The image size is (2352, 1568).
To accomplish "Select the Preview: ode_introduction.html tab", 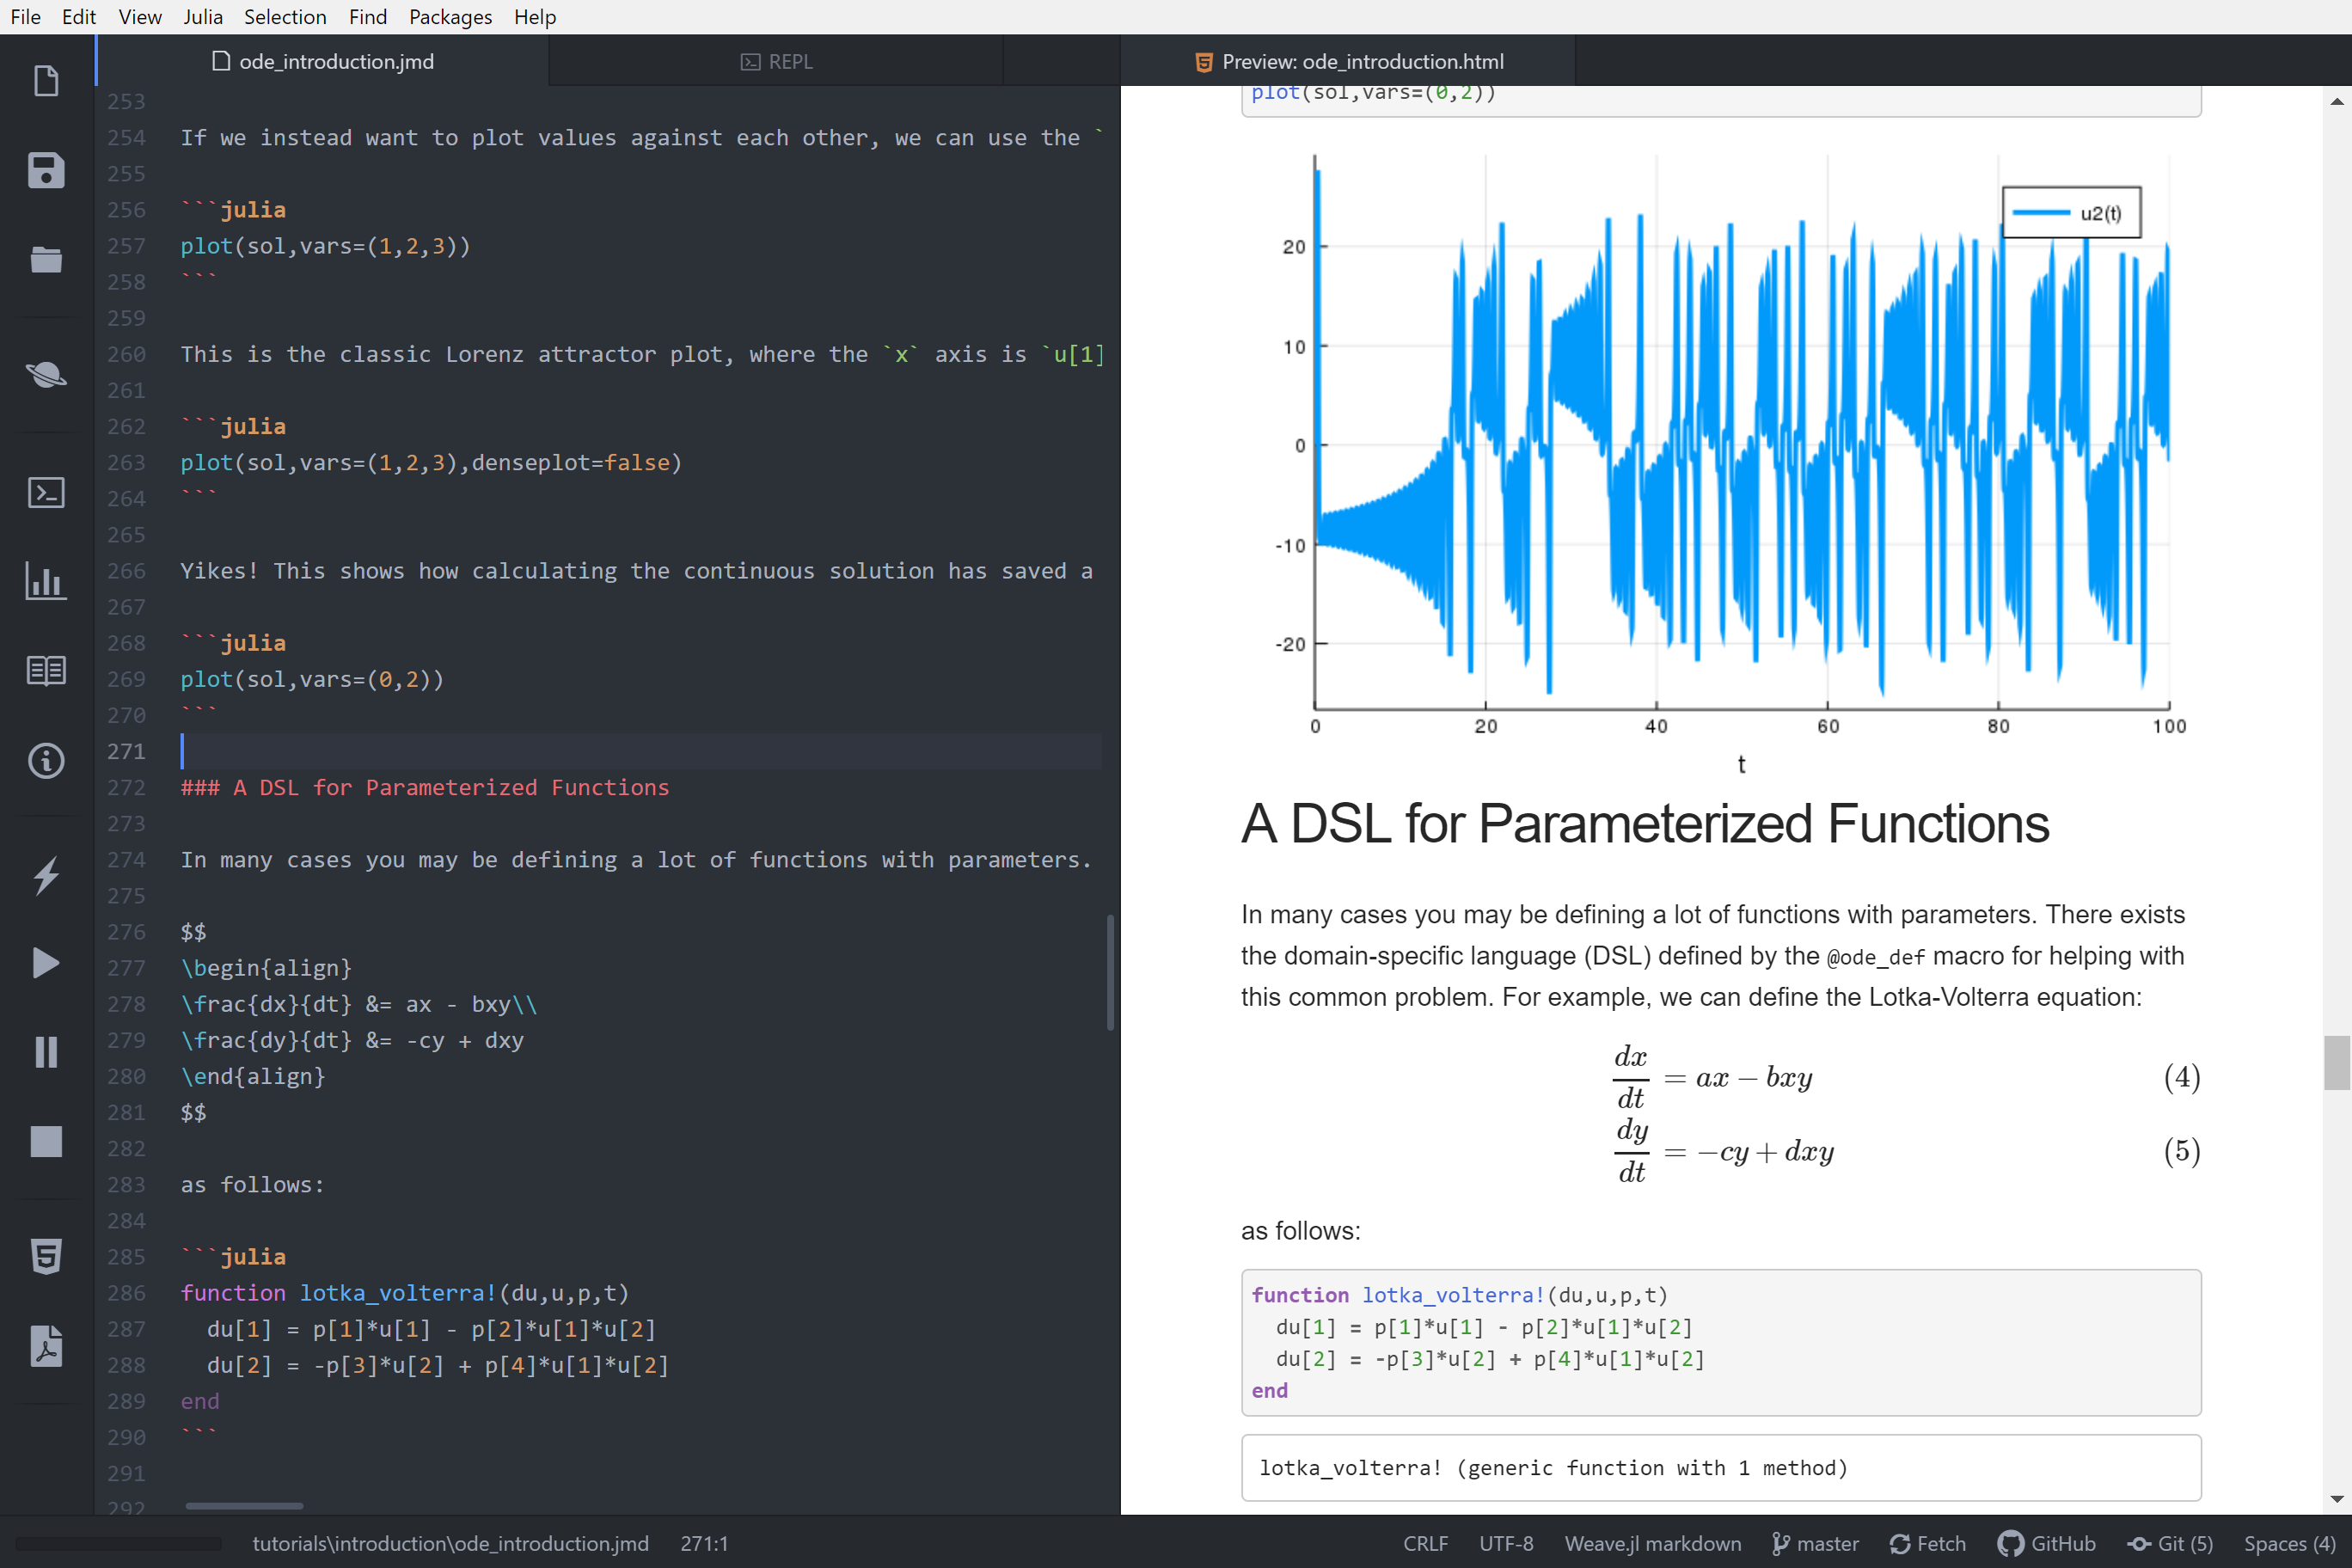I will point(1348,61).
